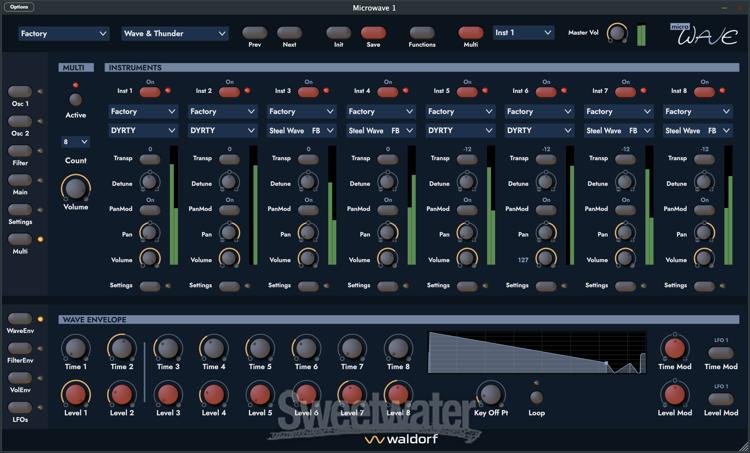The height and width of the screenshot is (453, 750).
Task: Adjust the red Level 3 knob
Action: pyautogui.click(x=168, y=394)
